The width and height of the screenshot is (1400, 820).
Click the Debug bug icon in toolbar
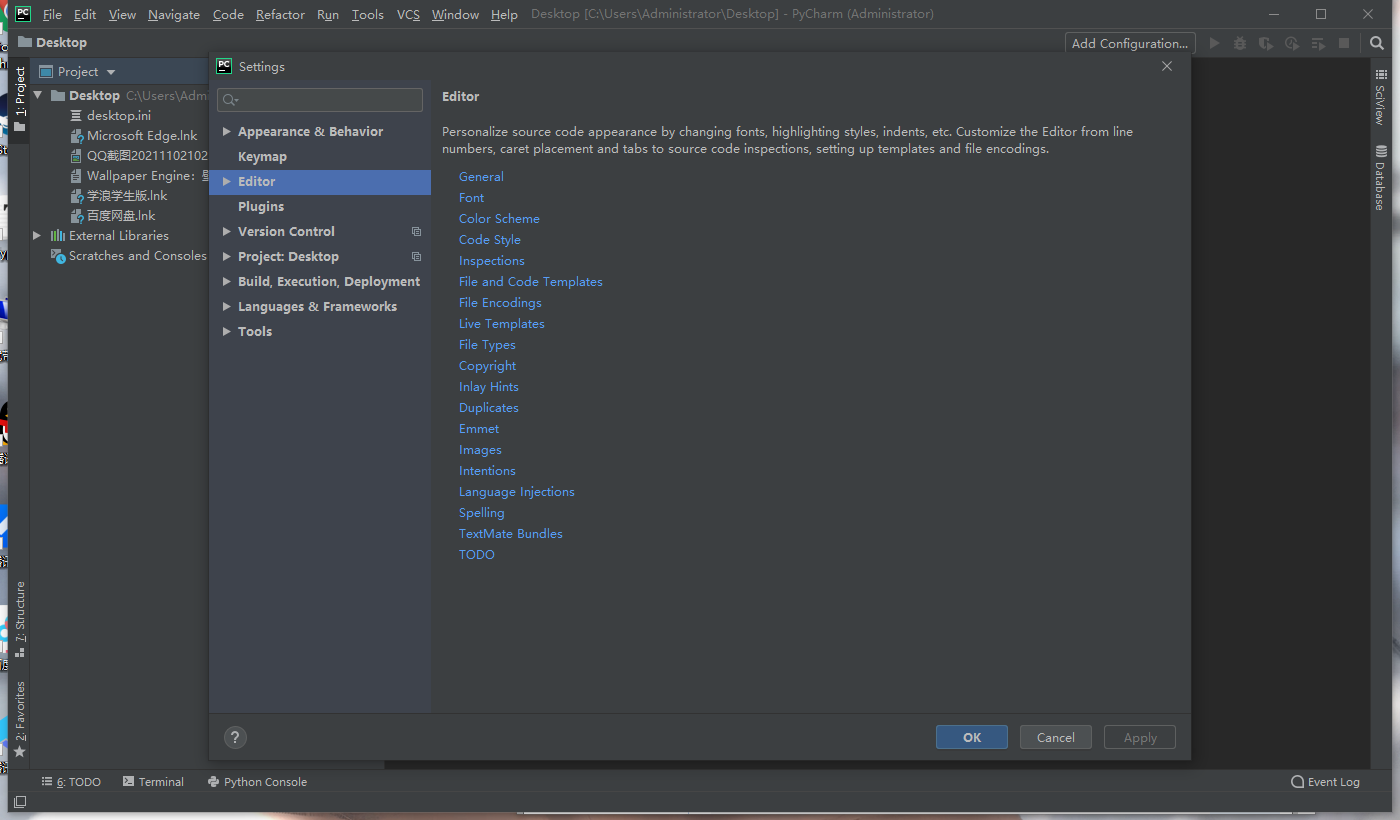[1240, 43]
